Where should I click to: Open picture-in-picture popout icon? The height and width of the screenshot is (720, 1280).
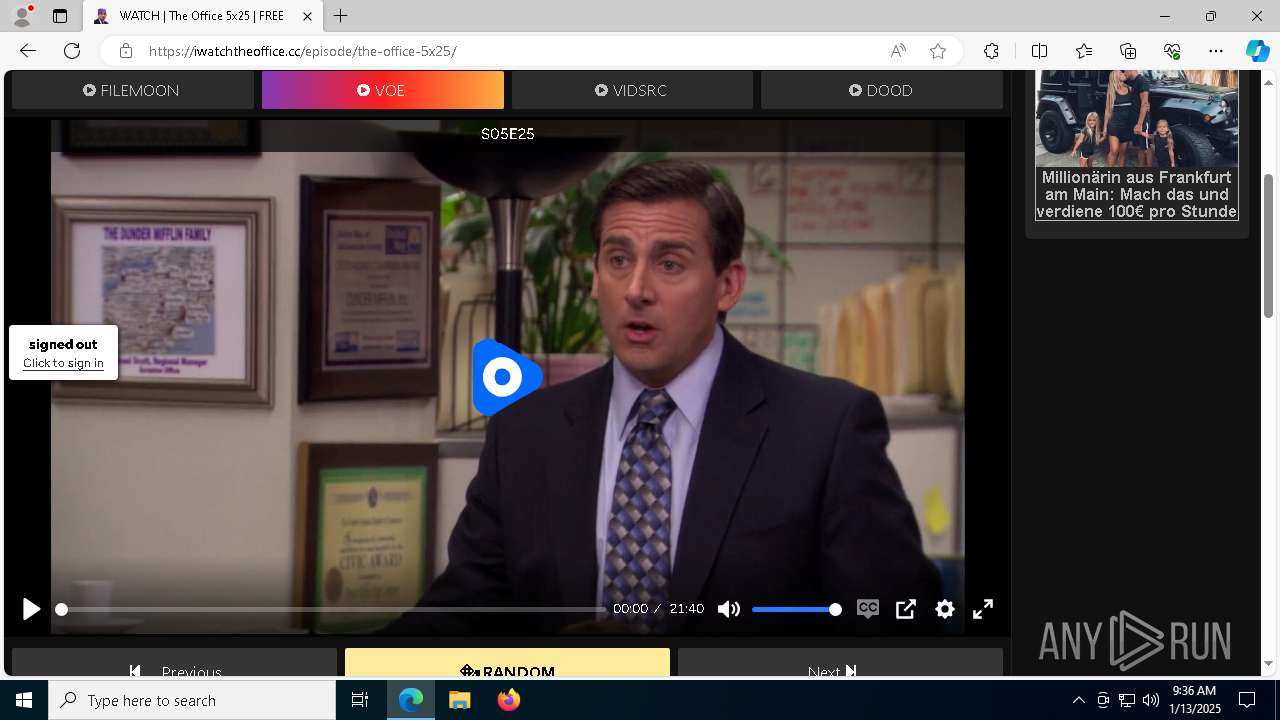906,609
